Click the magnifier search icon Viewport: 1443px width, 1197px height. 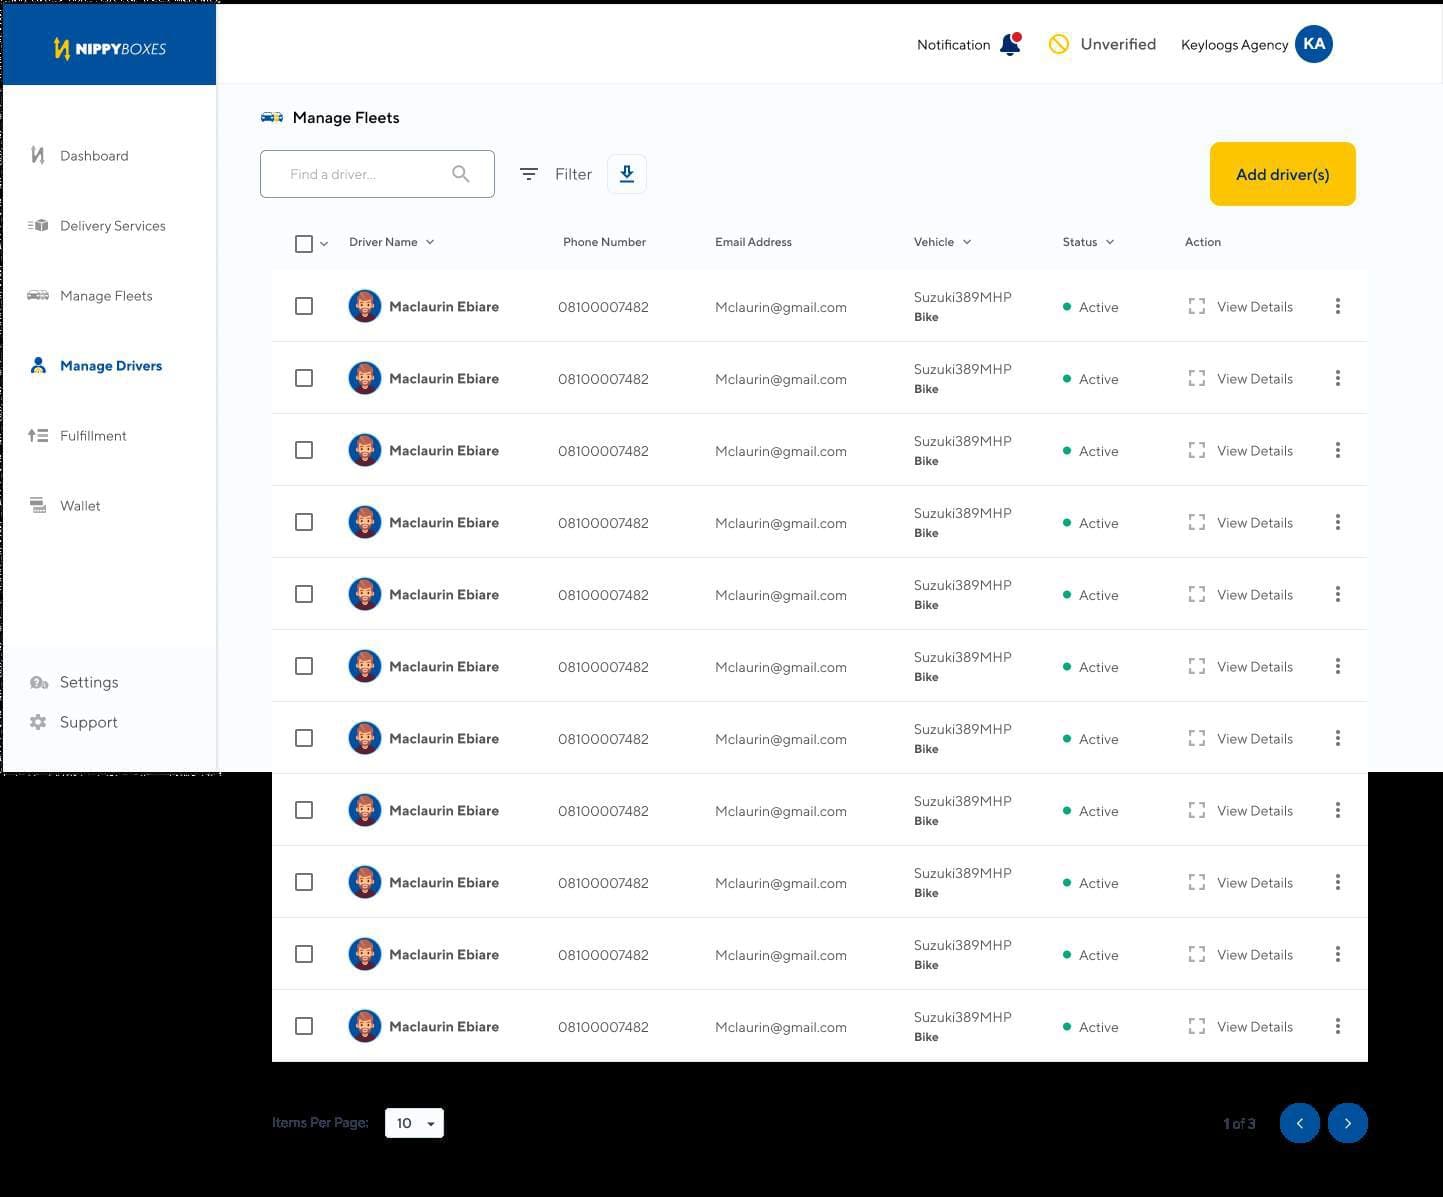point(460,174)
